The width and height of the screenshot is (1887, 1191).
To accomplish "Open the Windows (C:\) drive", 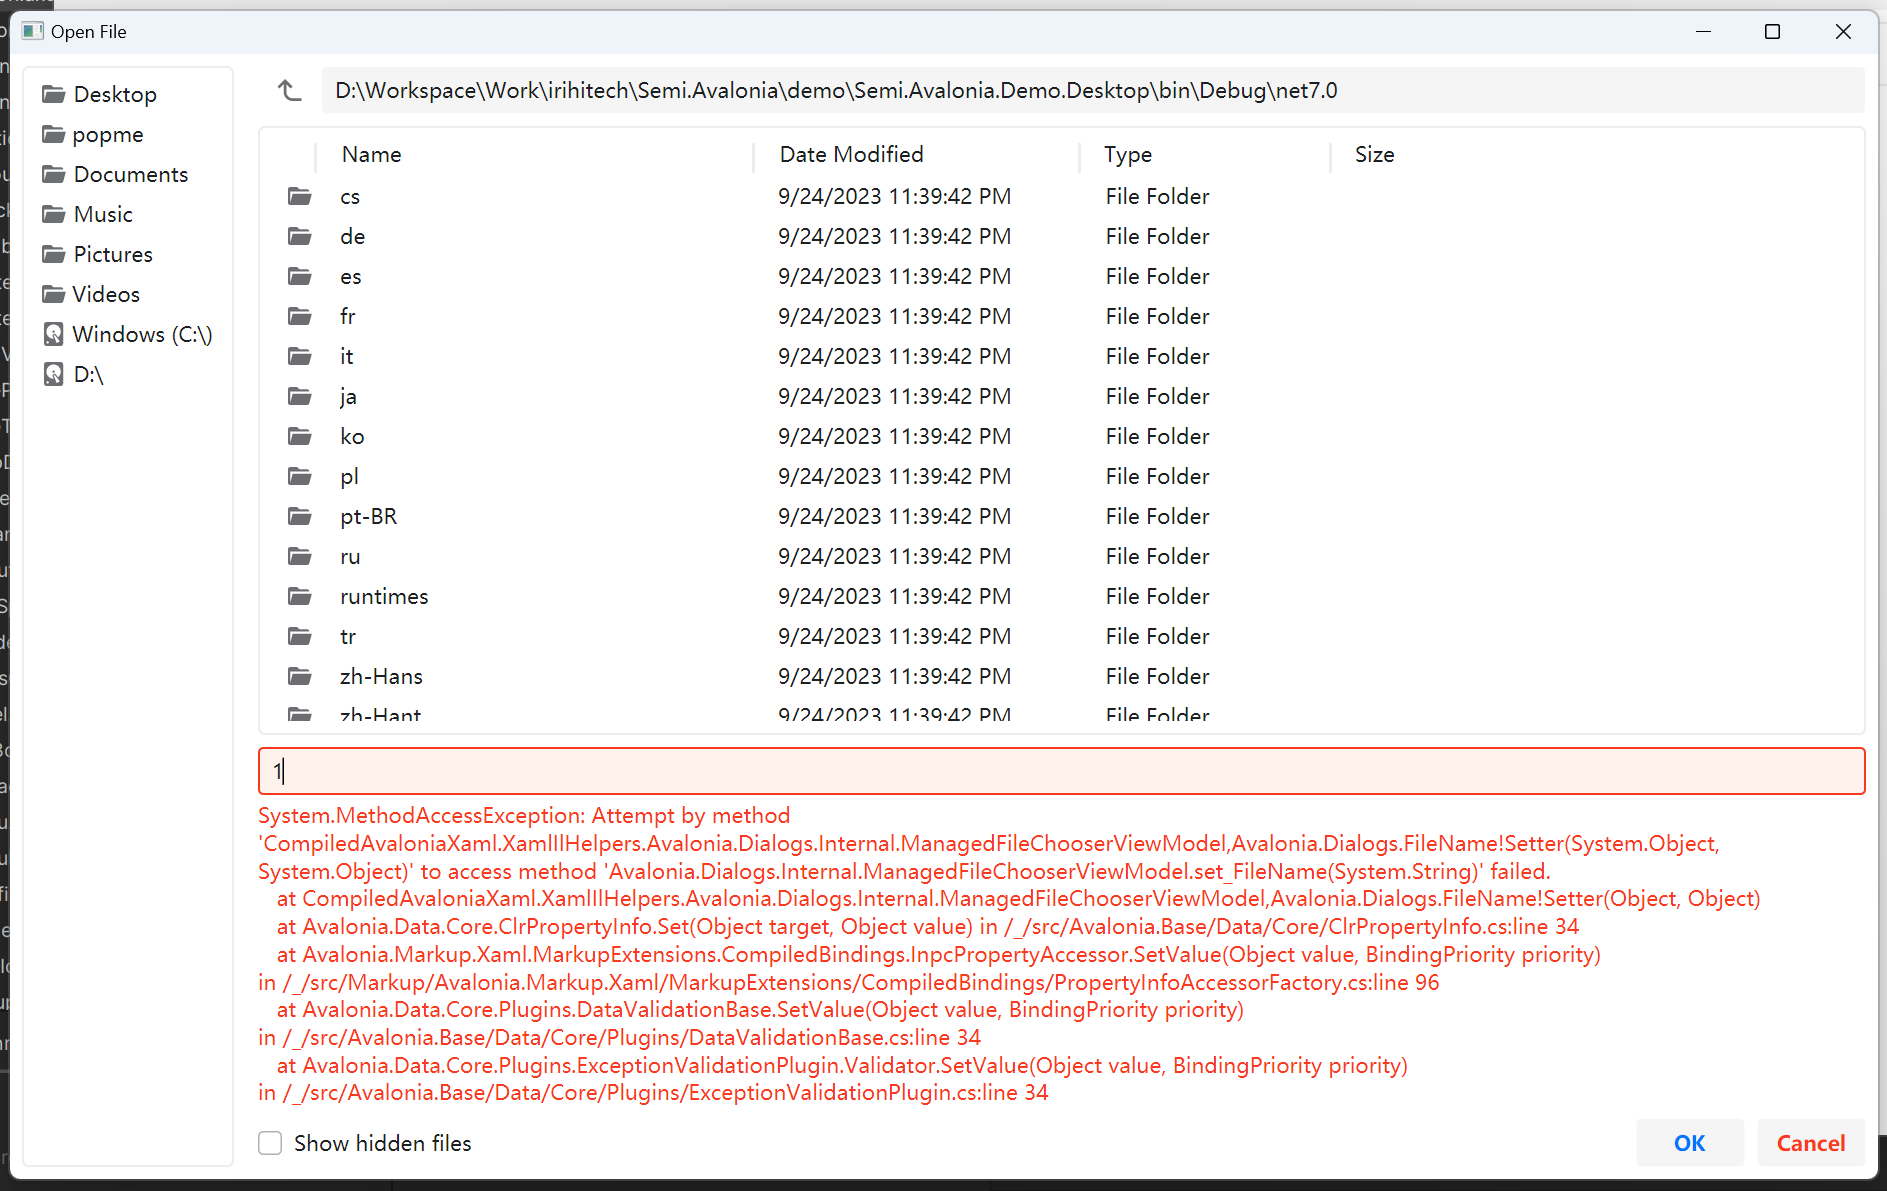I will [x=143, y=334].
